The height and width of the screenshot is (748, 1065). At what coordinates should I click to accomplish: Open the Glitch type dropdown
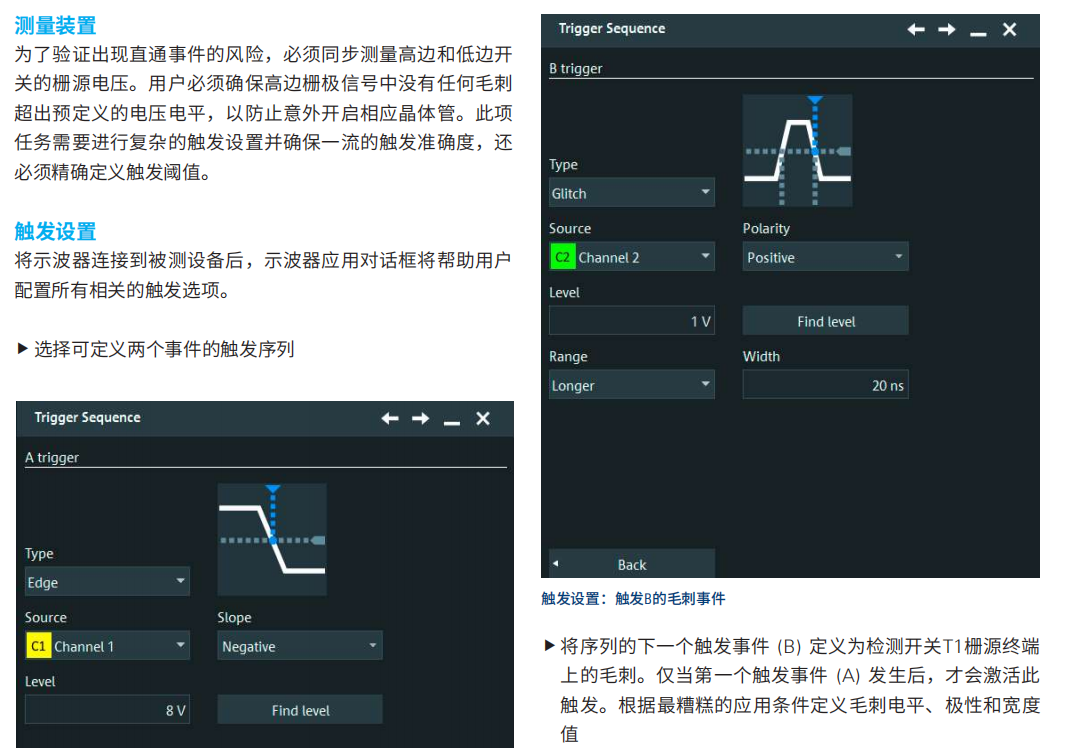click(x=632, y=193)
